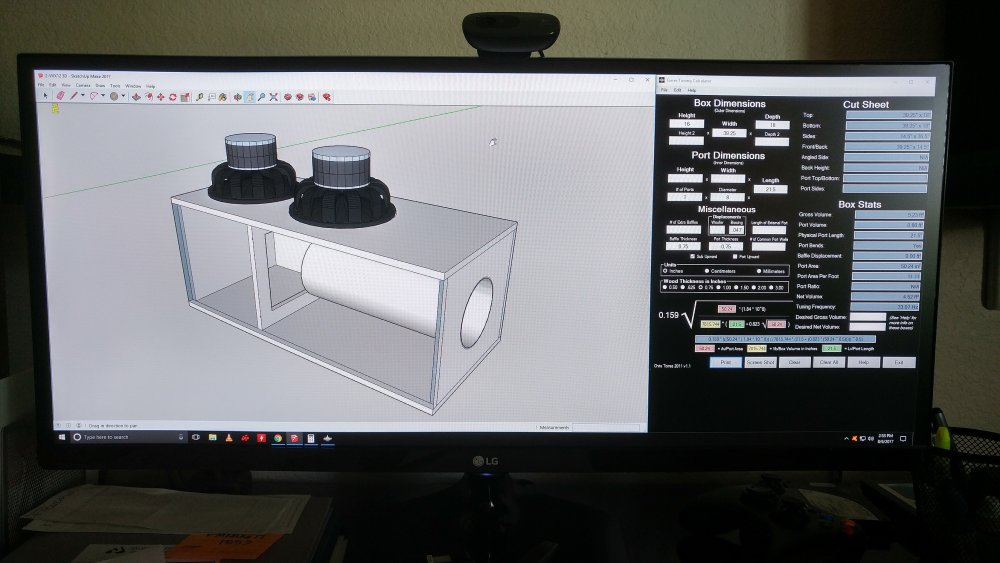
Task: Select the Scale tool
Action: pos(185,97)
